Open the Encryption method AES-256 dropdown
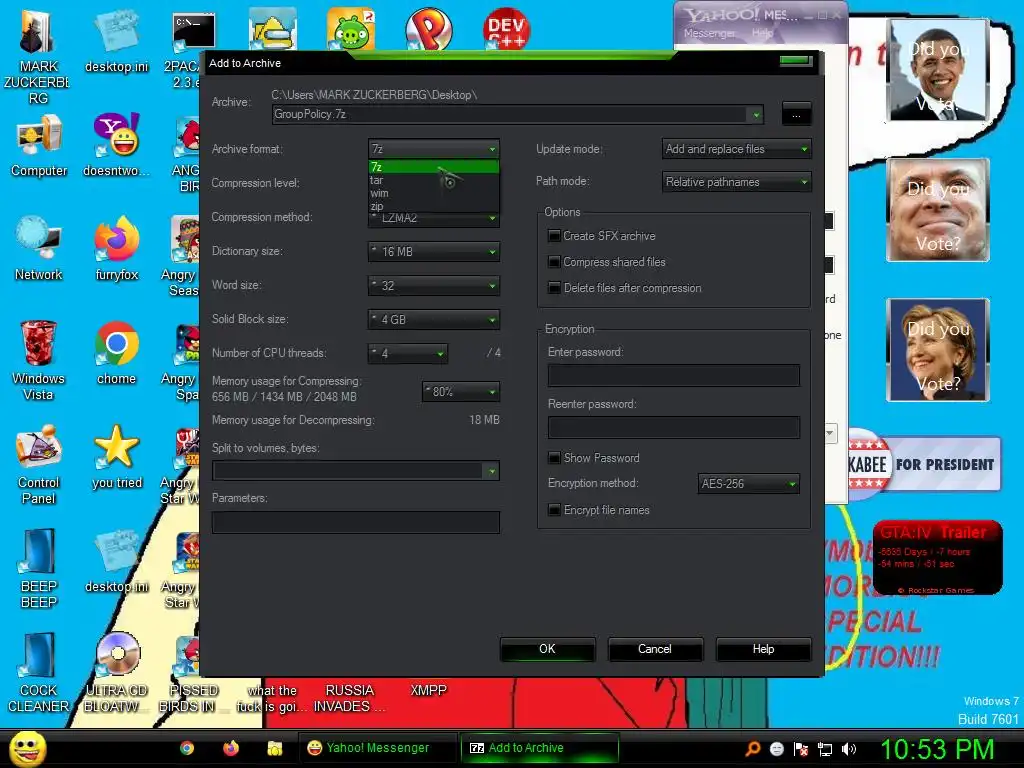The image size is (1024, 768). click(748, 484)
